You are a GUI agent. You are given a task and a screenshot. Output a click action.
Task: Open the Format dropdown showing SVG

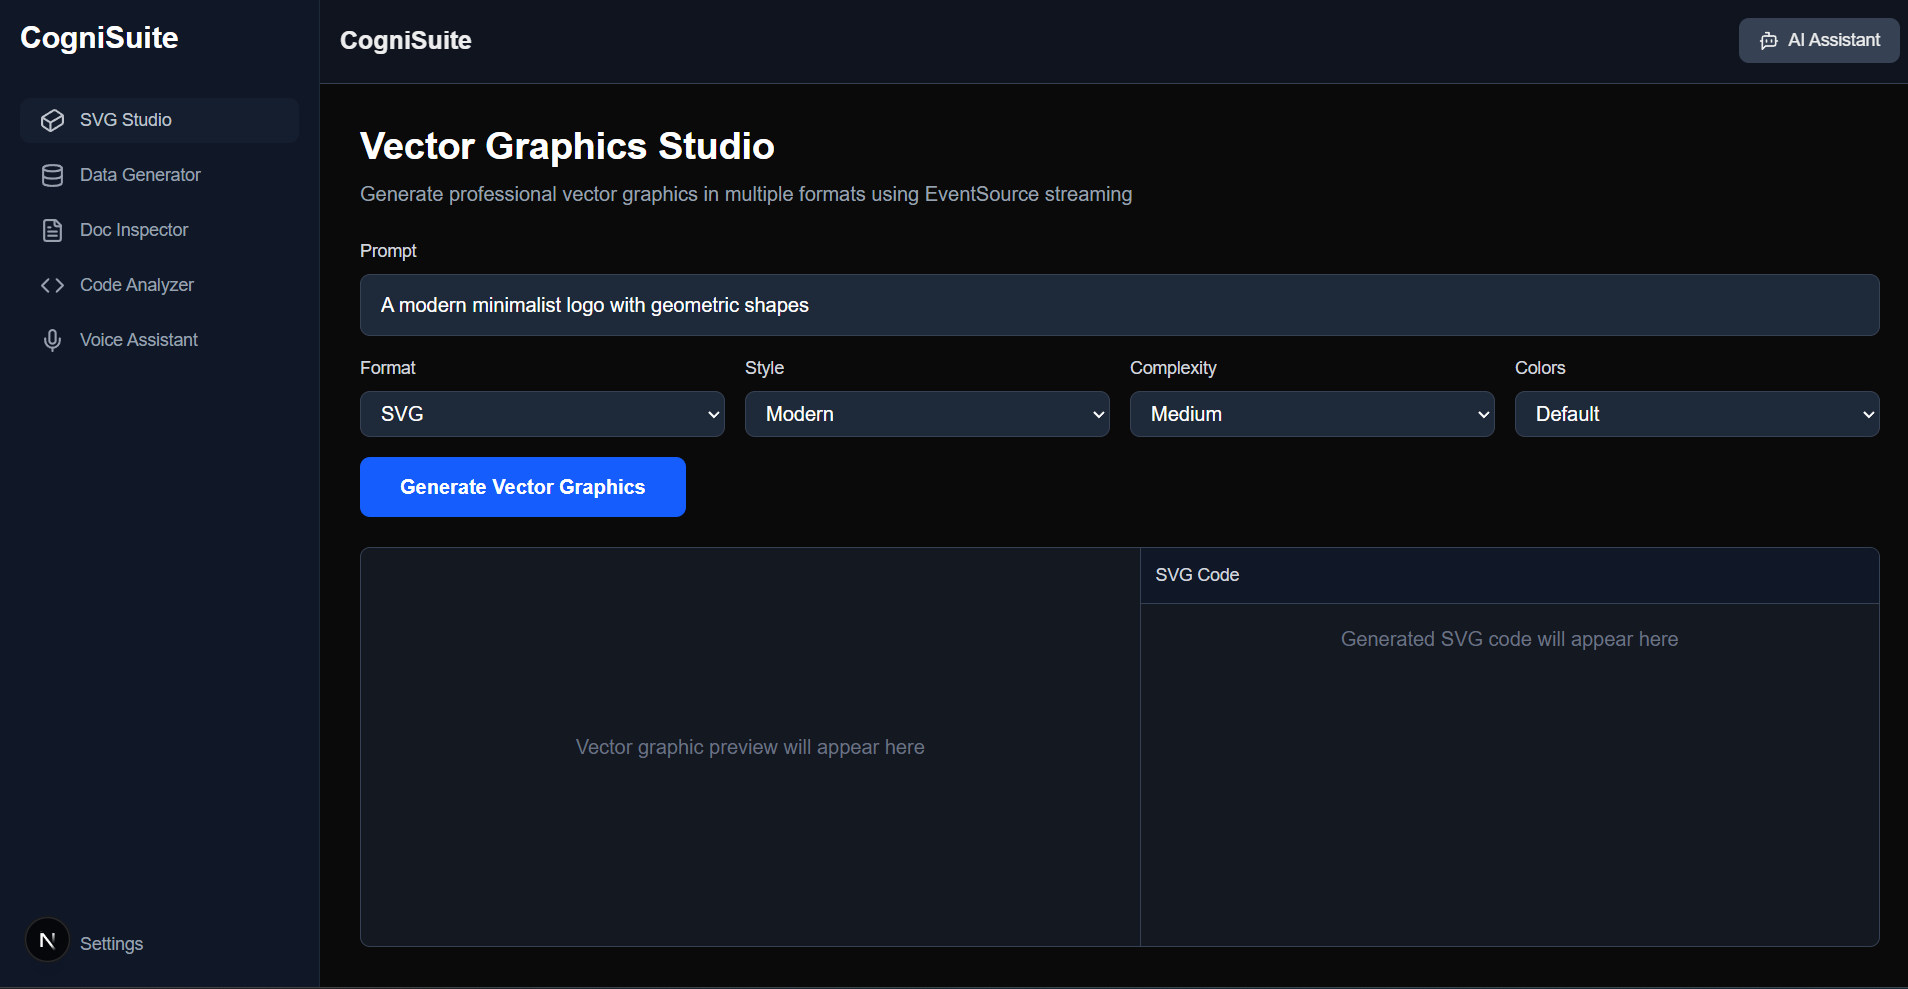542,414
